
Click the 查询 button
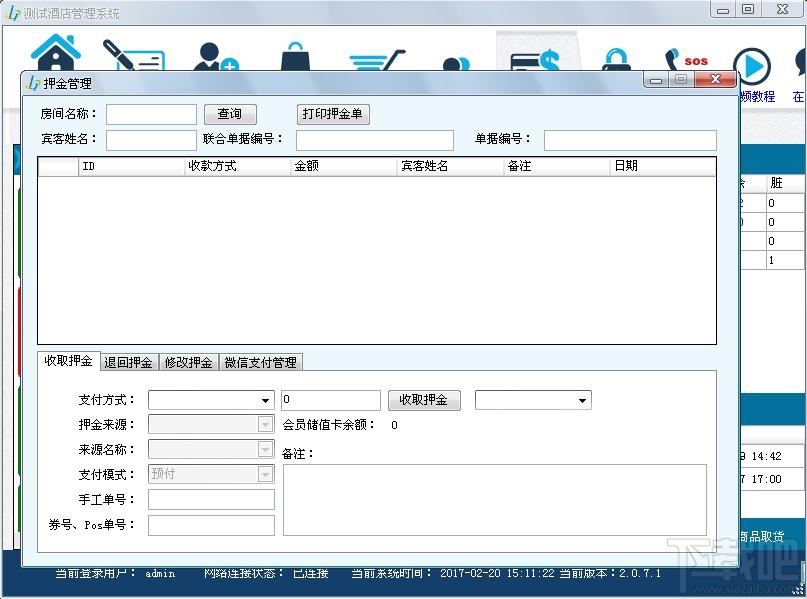(x=230, y=114)
